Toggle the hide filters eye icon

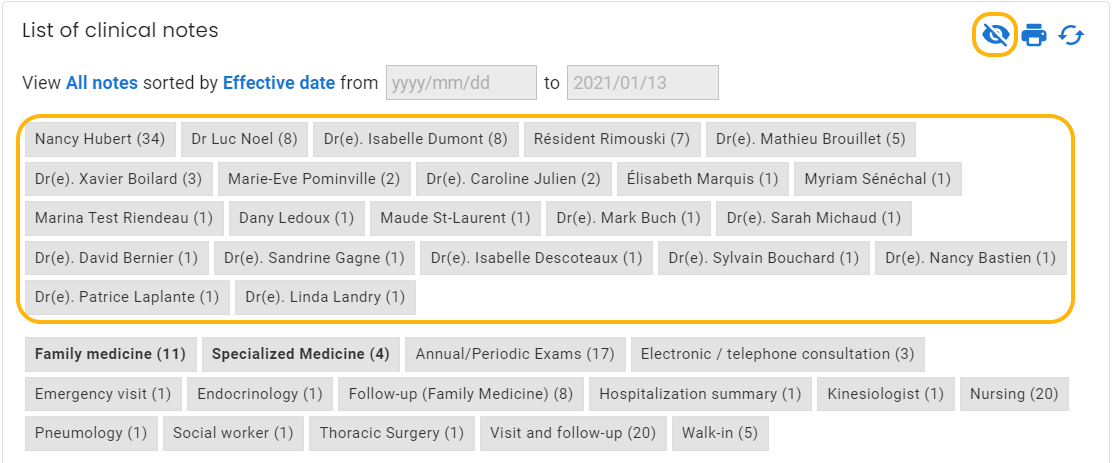(x=995, y=34)
